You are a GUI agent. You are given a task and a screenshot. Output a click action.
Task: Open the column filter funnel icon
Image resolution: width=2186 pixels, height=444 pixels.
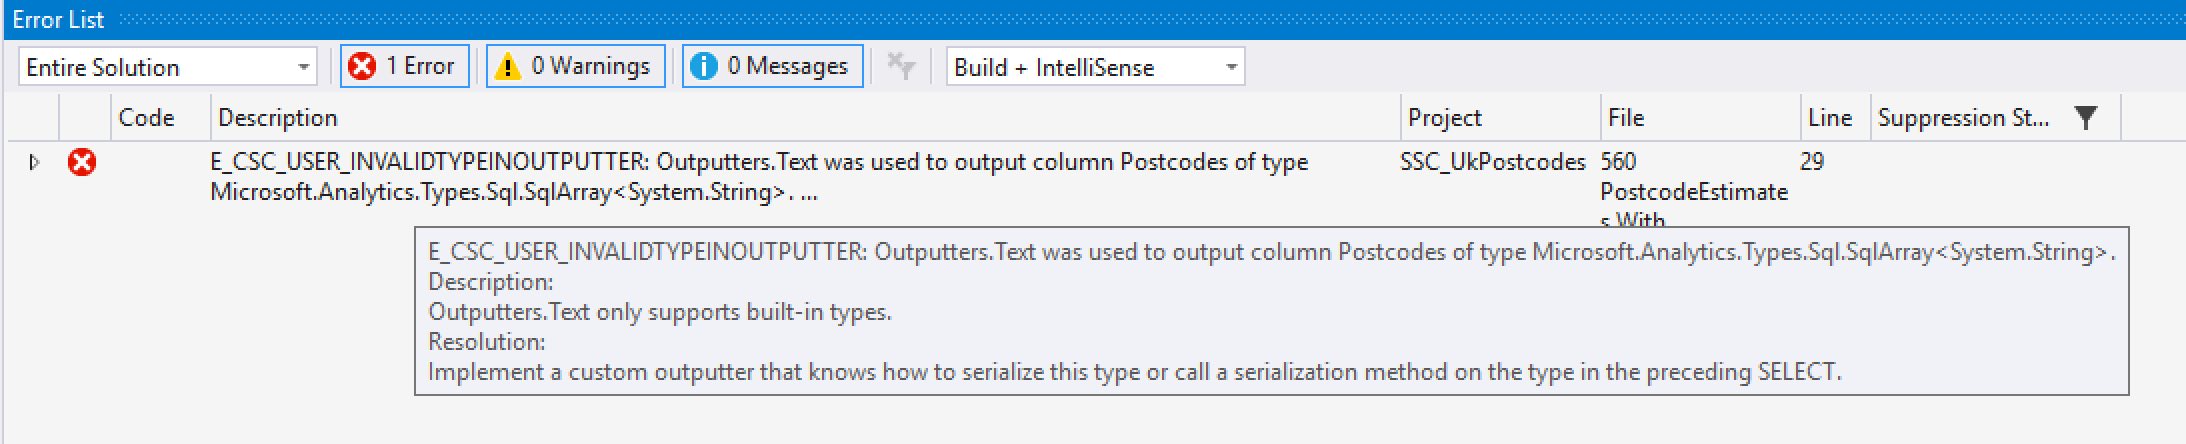[x=2085, y=118]
